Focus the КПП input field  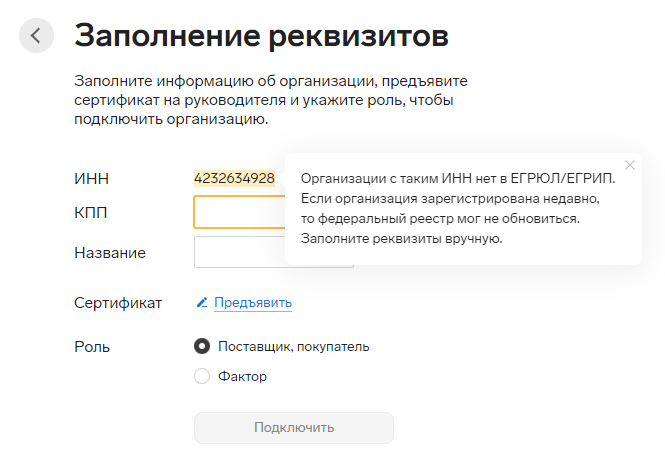click(240, 212)
